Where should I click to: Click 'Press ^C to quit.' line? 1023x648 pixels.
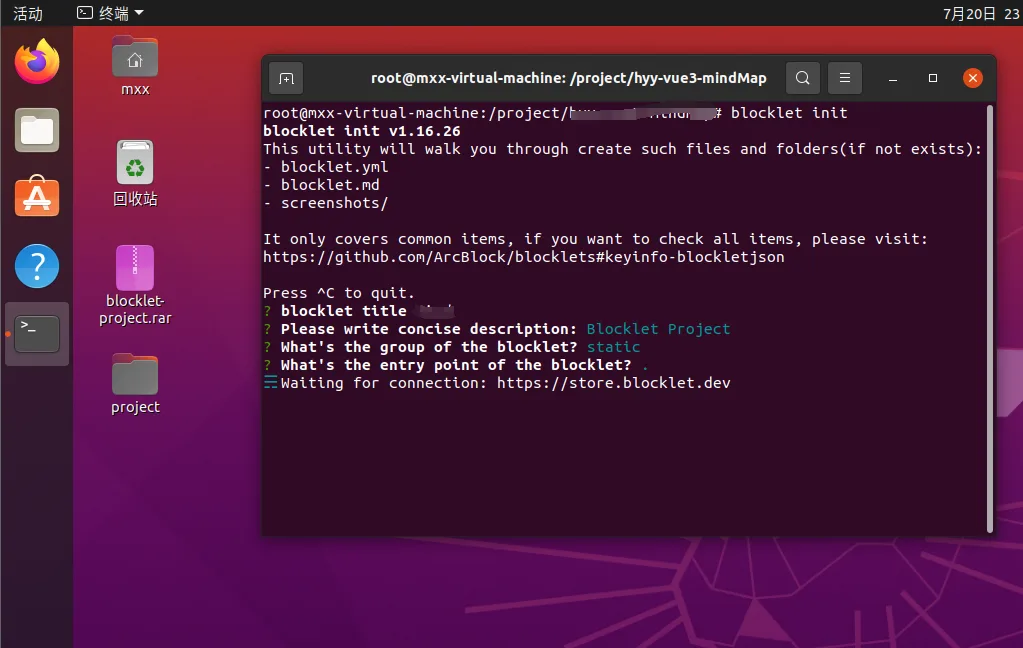(x=339, y=293)
